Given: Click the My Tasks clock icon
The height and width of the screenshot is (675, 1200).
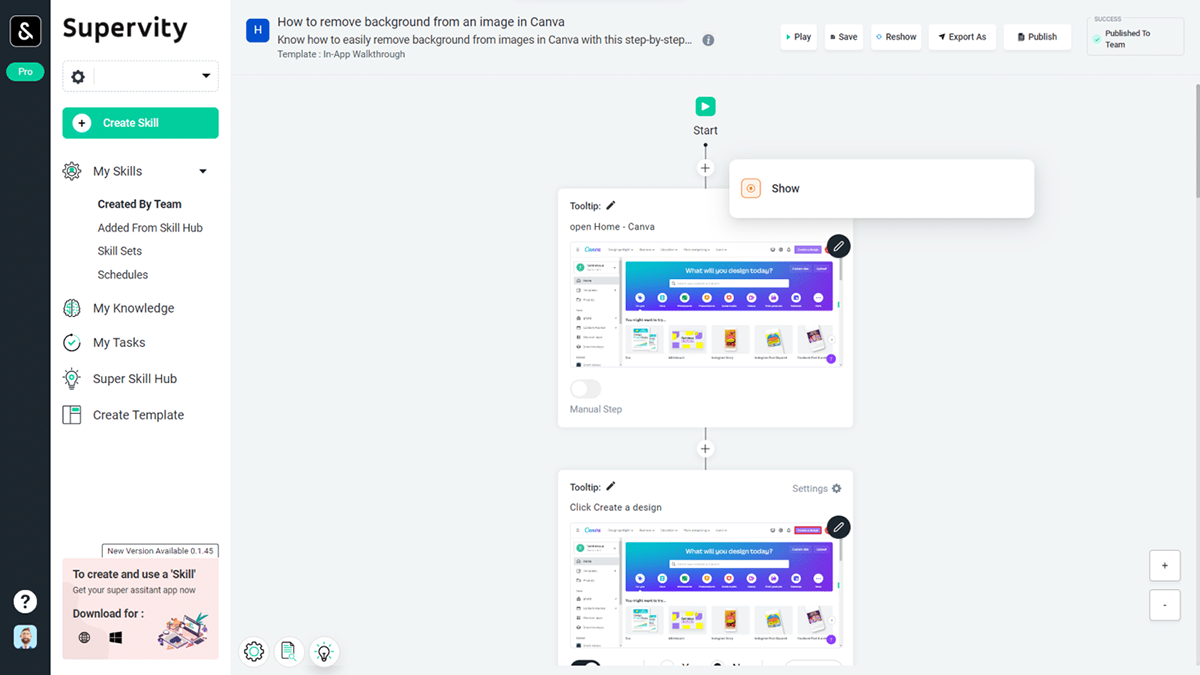Looking at the screenshot, I should [x=72, y=342].
